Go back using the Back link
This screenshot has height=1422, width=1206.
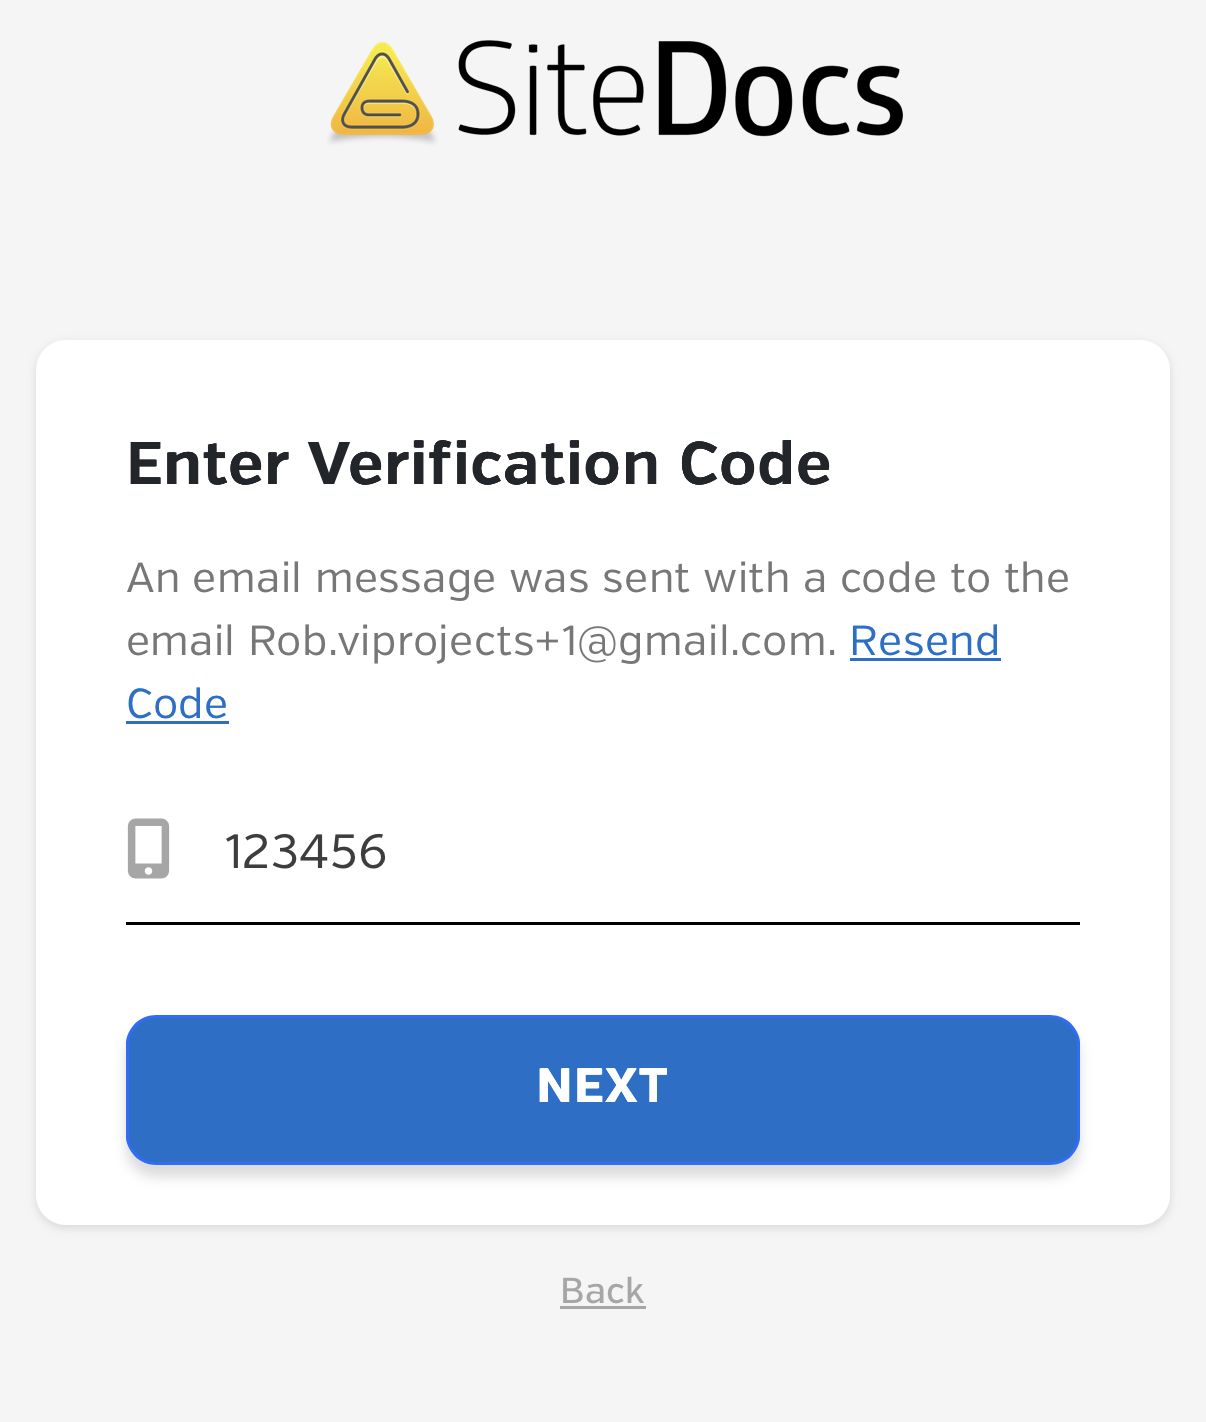pyautogui.click(x=602, y=1291)
